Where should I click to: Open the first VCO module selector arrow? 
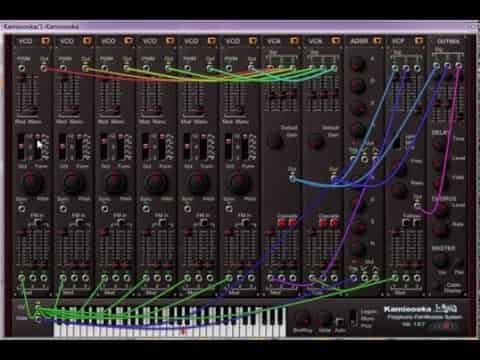(x=45, y=41)
